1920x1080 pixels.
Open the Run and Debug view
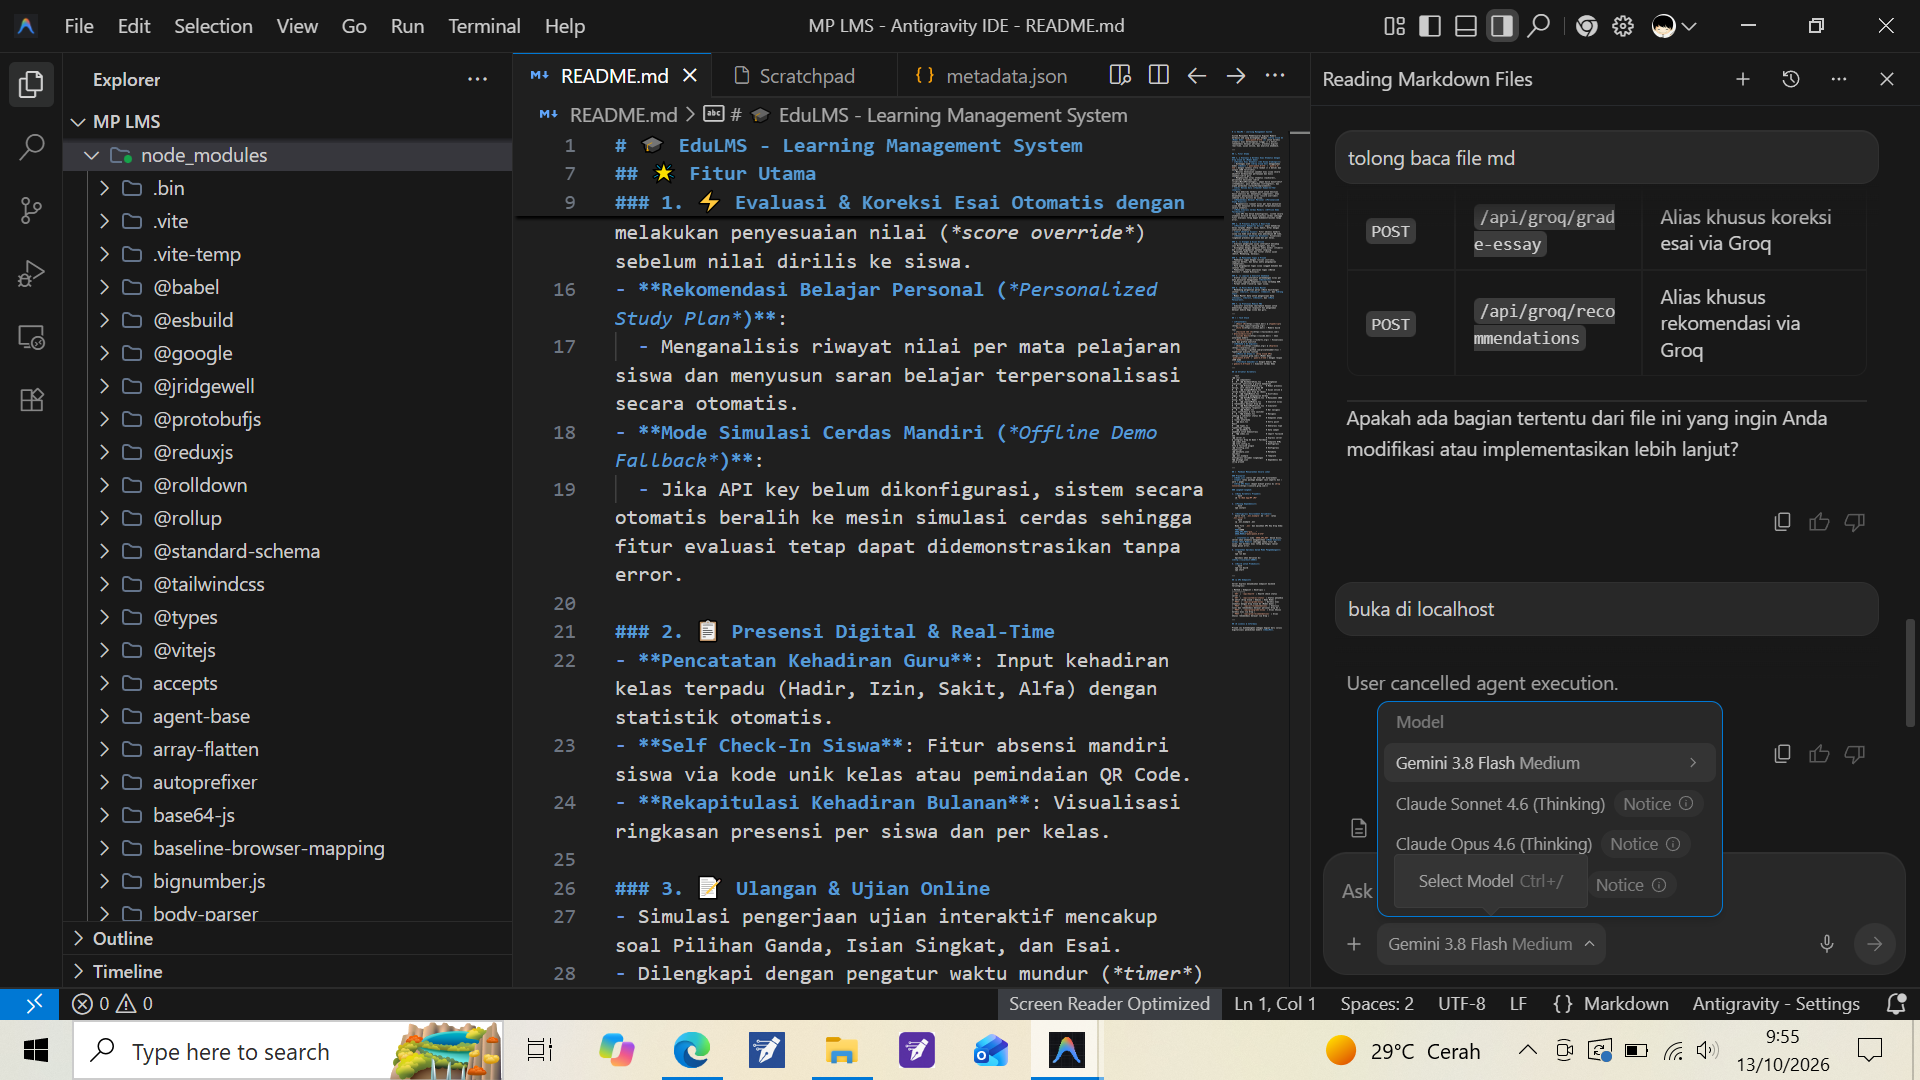(x=31, y=274)
